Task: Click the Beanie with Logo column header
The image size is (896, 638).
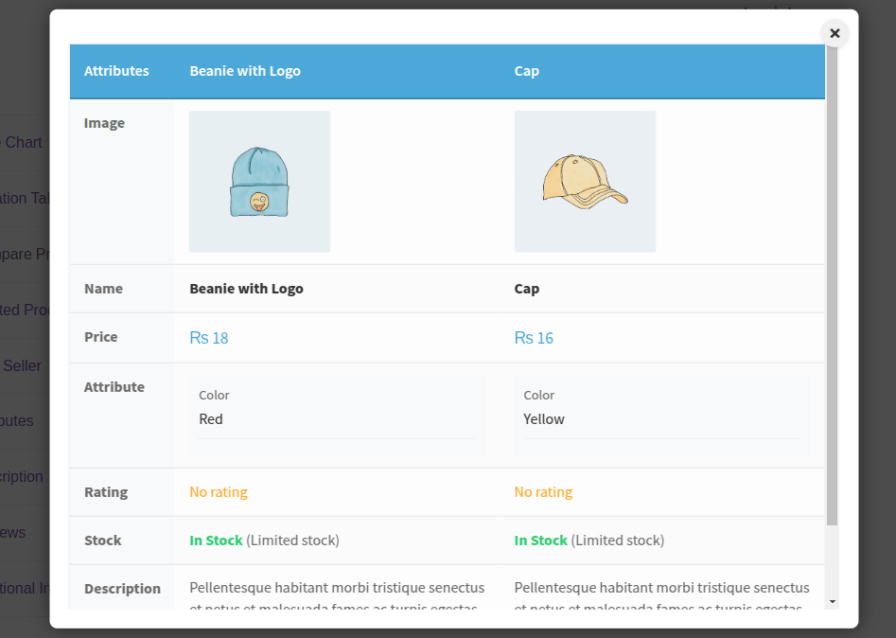Action: point(245,71)
